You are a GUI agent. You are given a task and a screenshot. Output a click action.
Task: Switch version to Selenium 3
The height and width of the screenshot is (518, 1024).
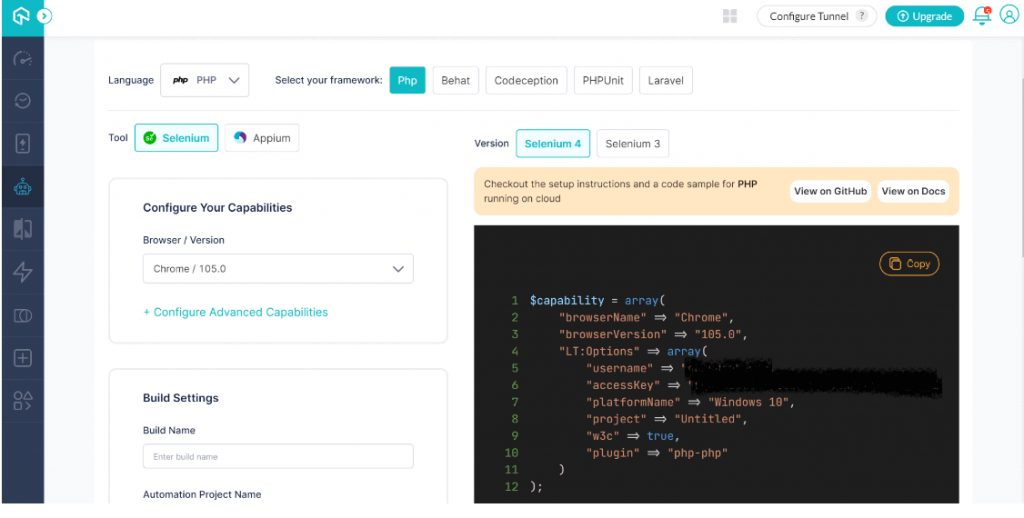632,144
